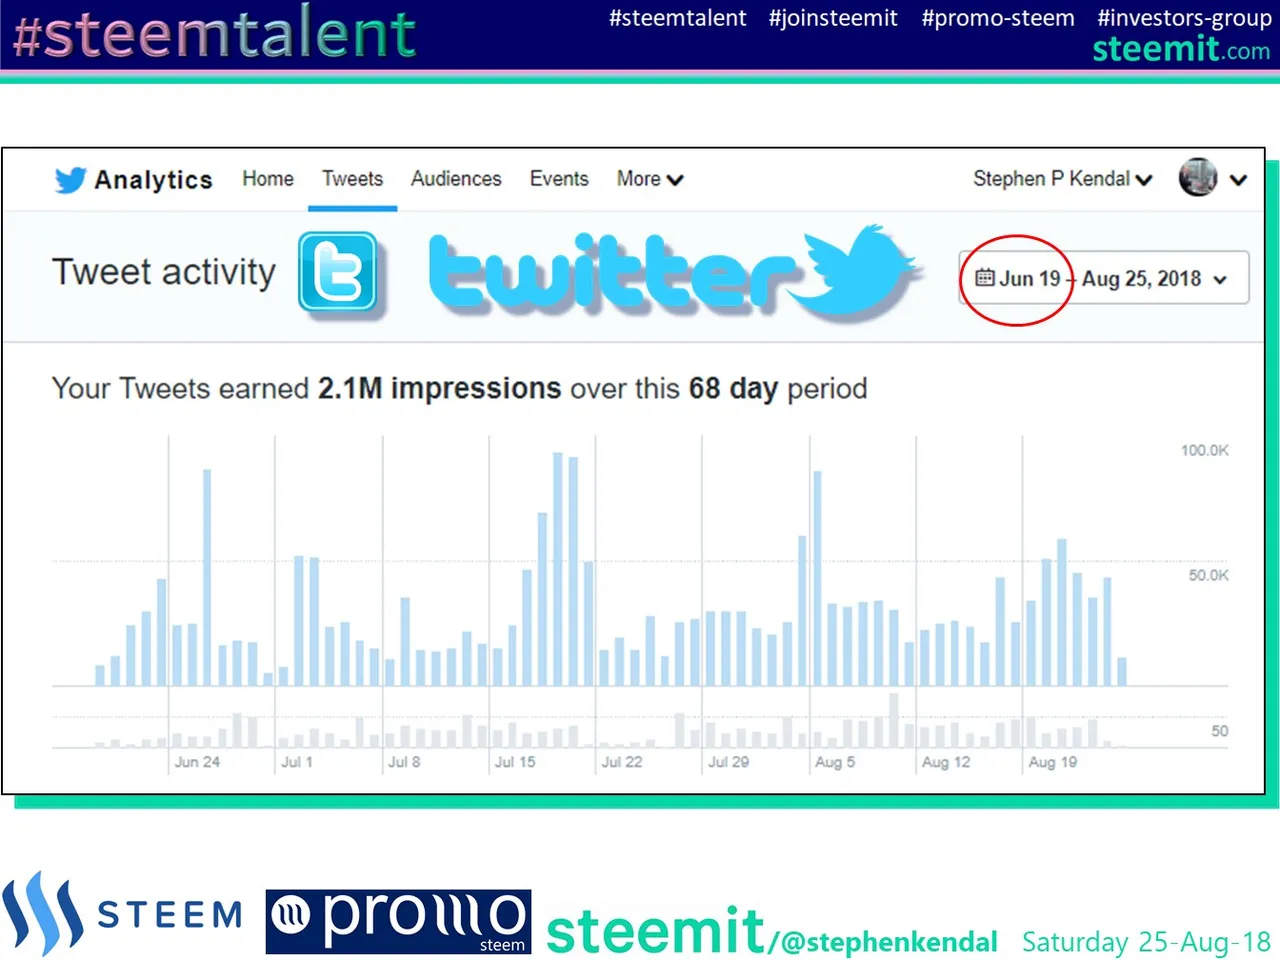Expand the chevron beside the profile avatar

pyautogui.click(x=1238, y=180)
